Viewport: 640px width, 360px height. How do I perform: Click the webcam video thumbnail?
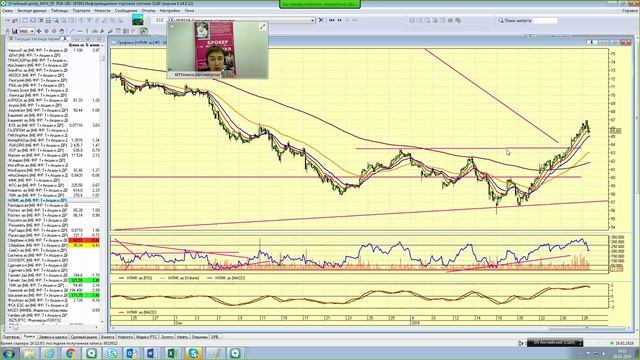[217, 50]
